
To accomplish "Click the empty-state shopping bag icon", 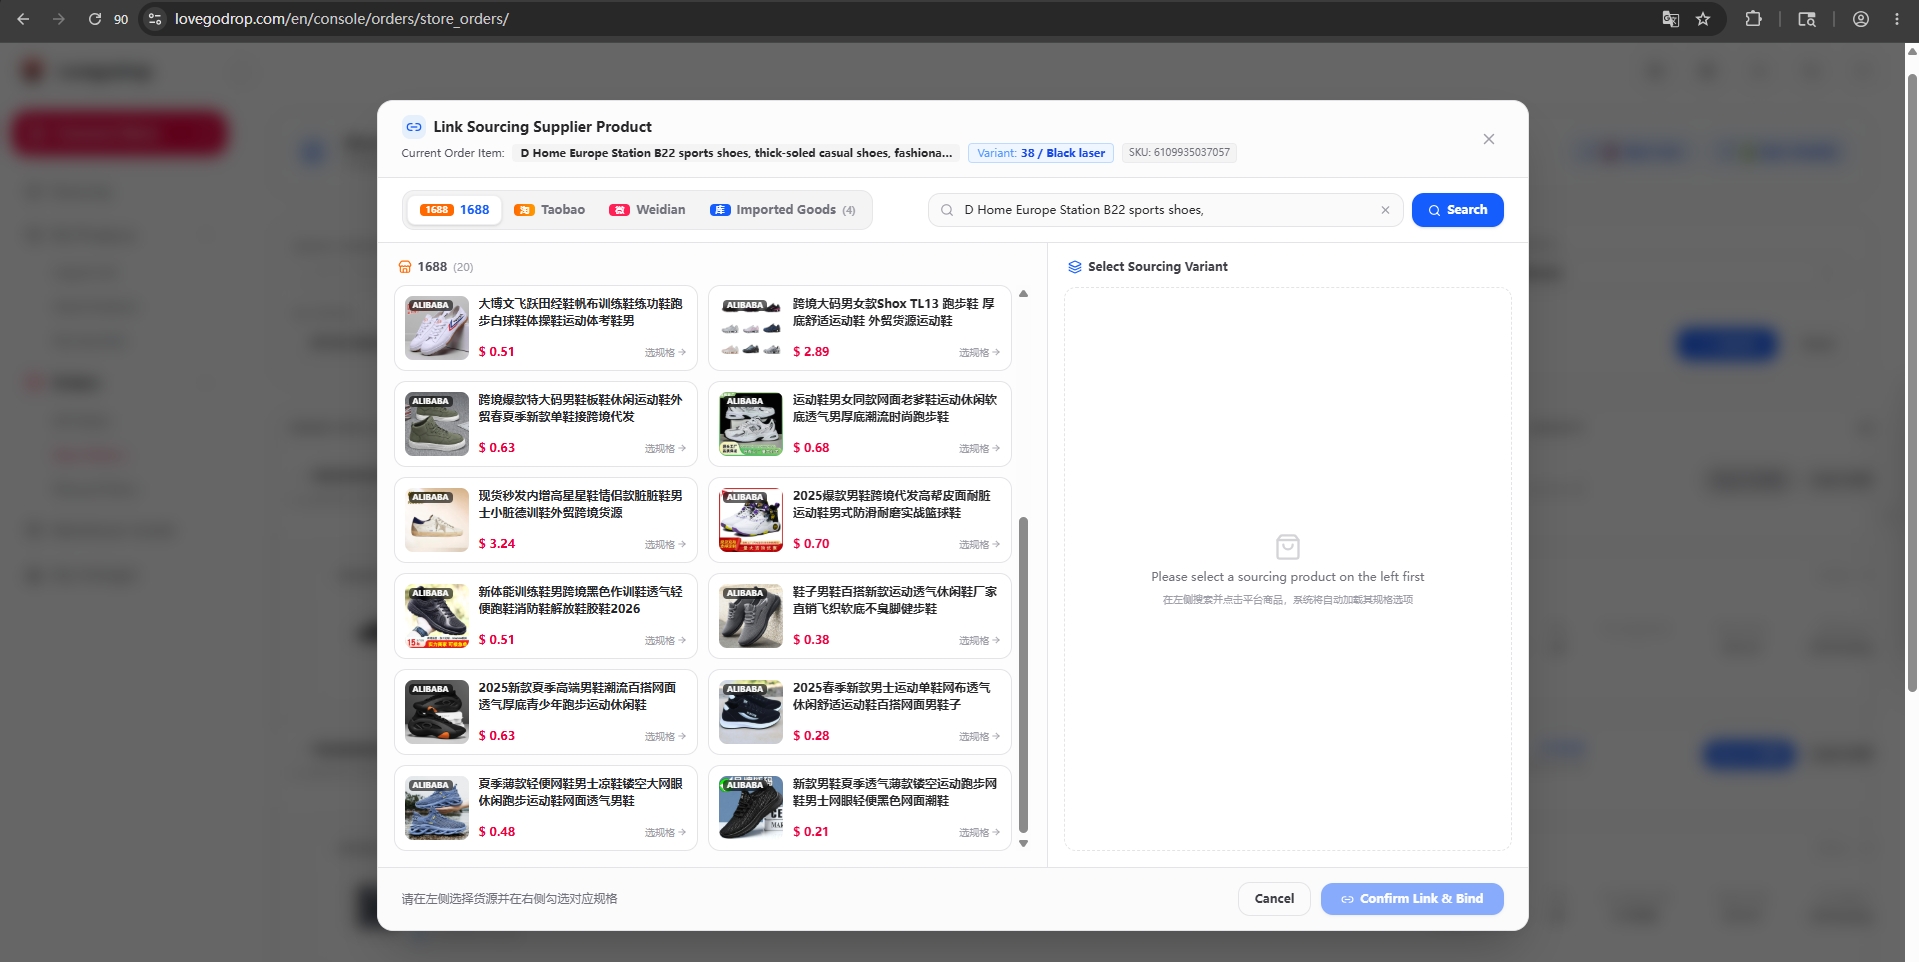I will coord(1288,547).
